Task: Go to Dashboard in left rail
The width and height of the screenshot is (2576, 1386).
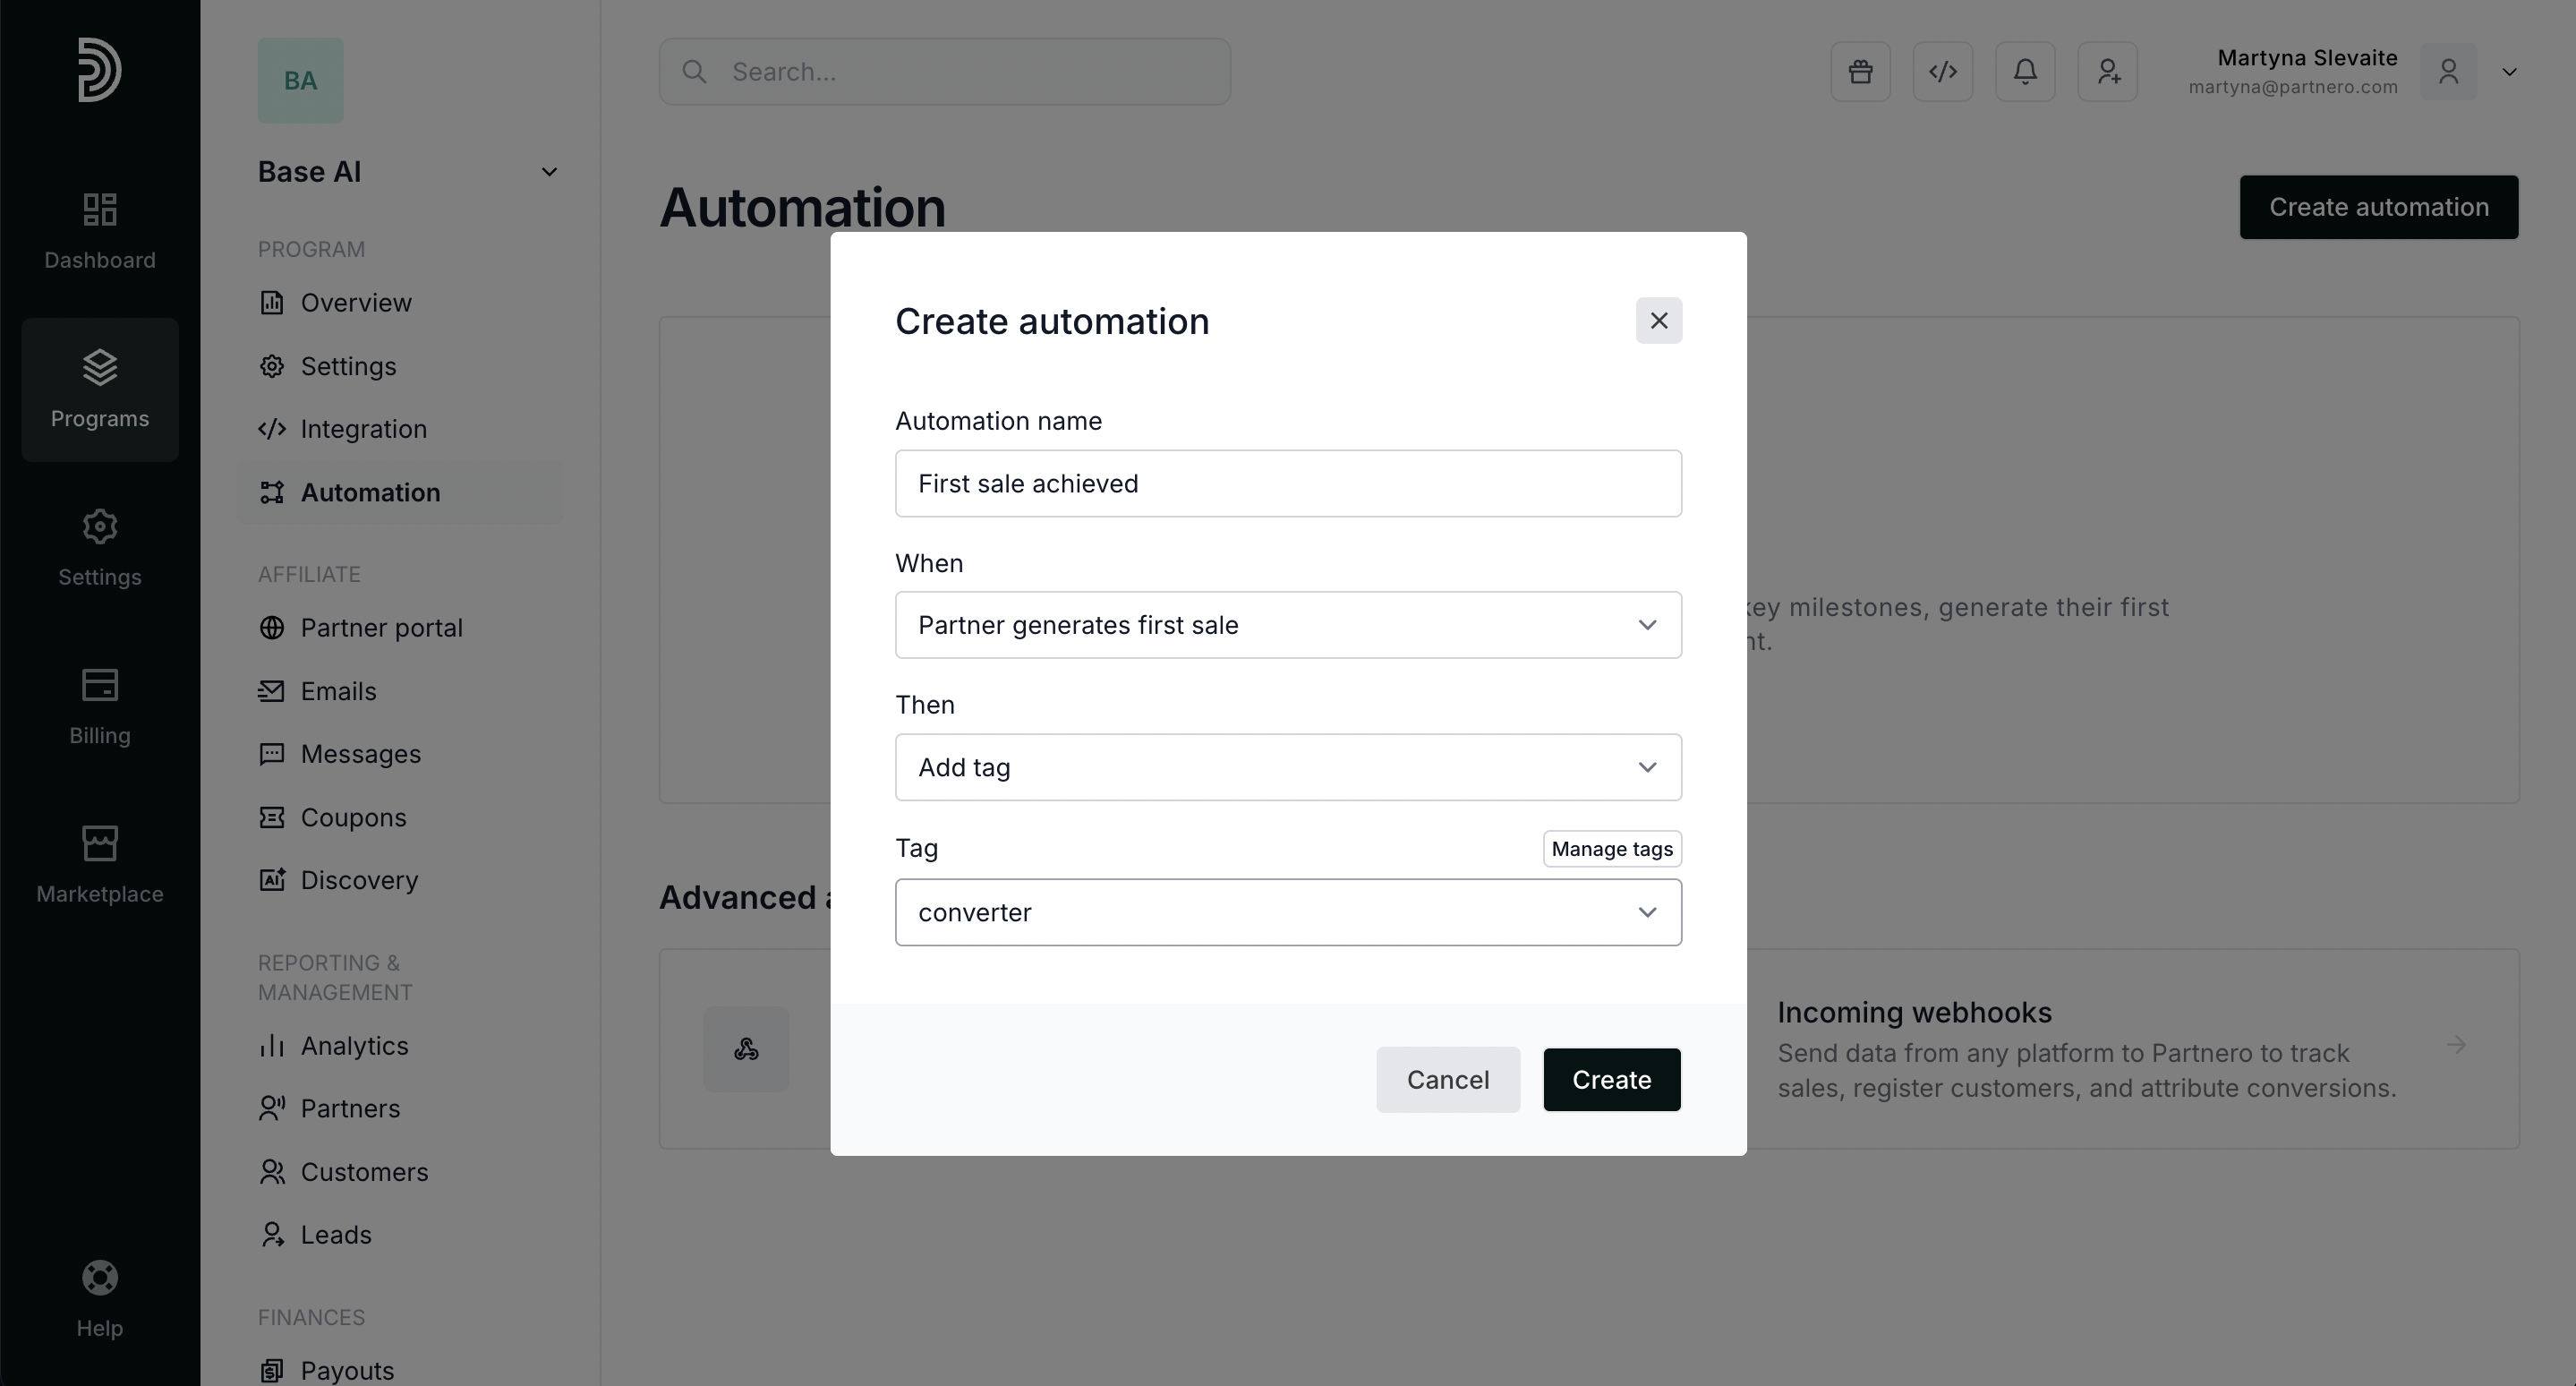Action: point(100,231)
